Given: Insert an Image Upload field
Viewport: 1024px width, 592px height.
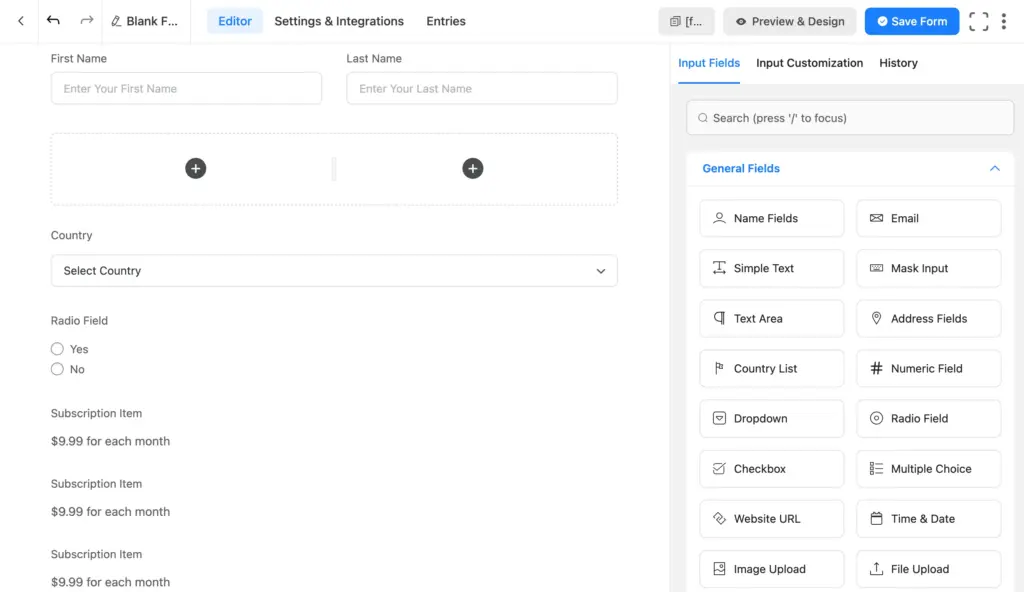Looking at the screenshot, I should [771, 568].
